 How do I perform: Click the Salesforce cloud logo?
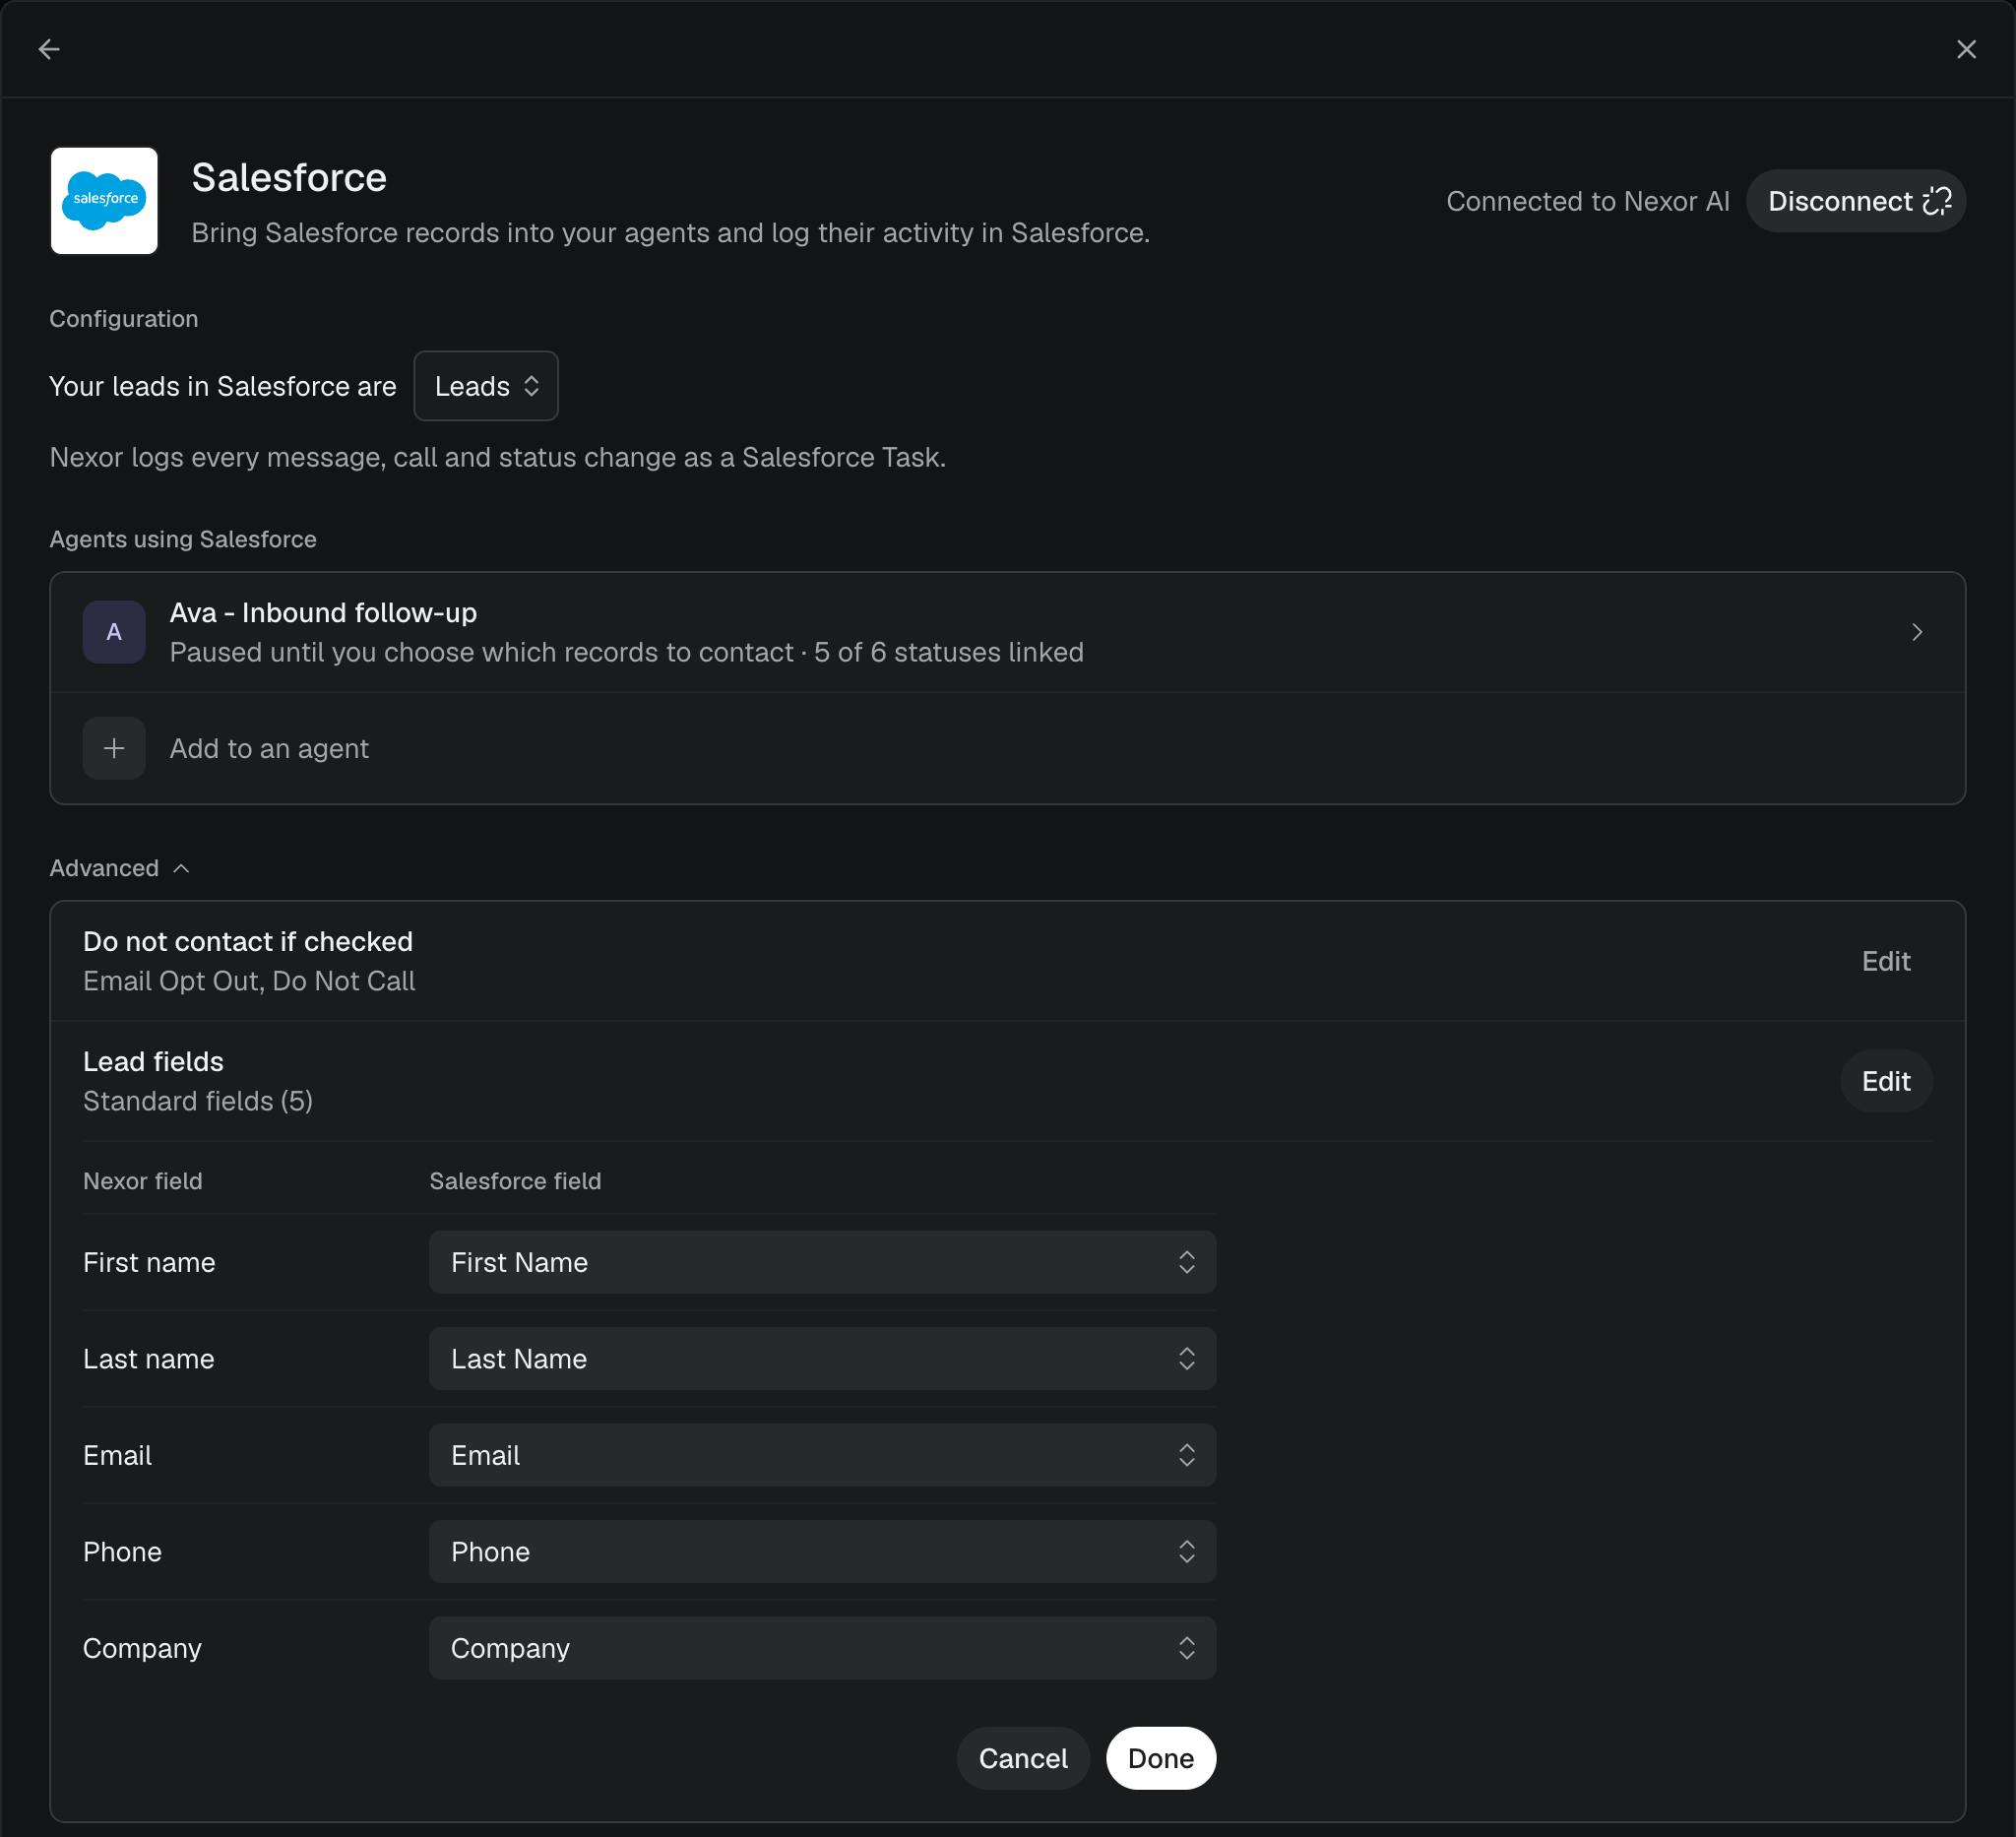(104, 201)
